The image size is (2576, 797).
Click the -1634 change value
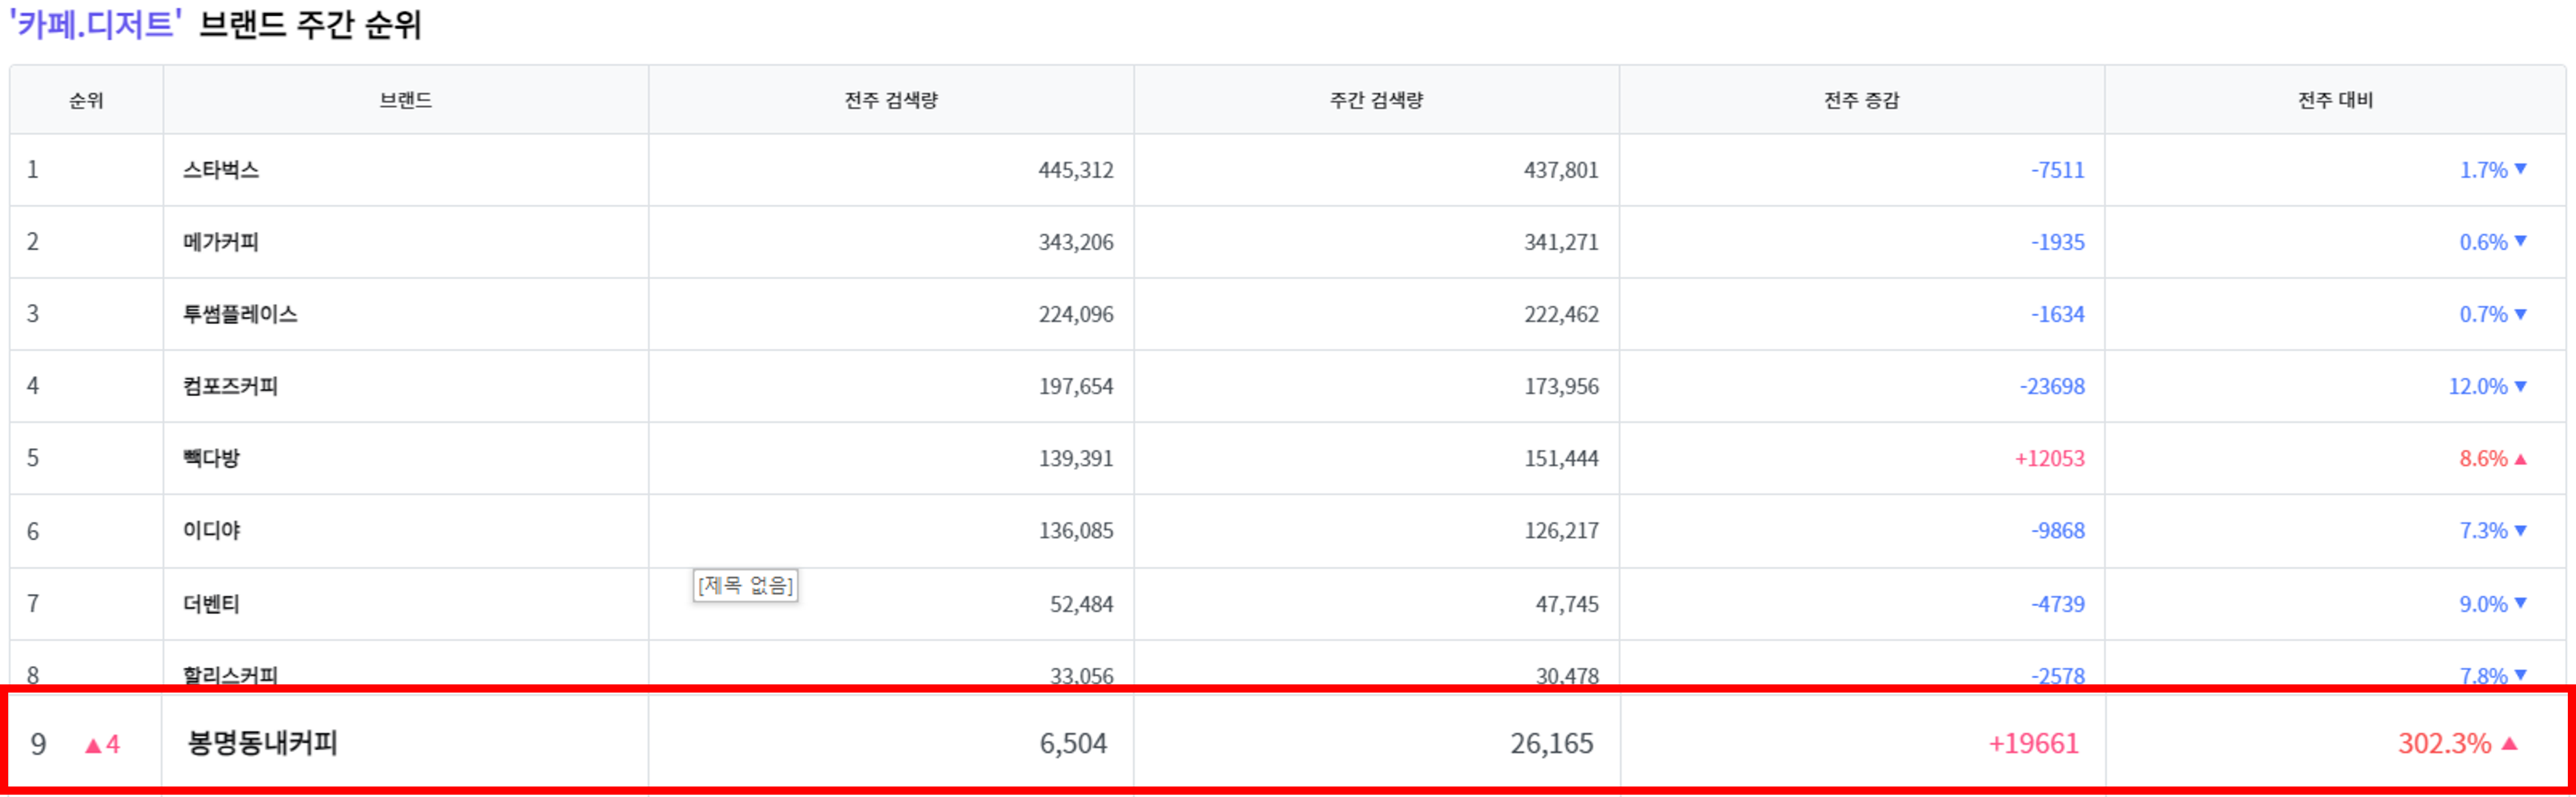click(2058, 314)
